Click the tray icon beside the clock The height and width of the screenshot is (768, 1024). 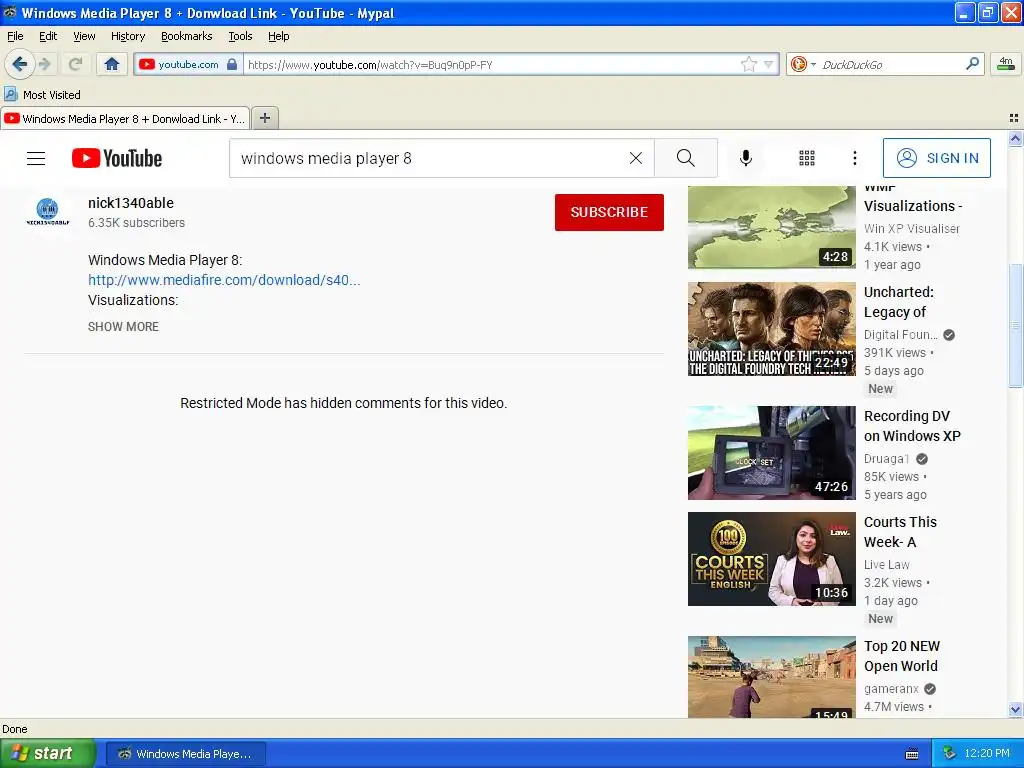pos(950,754)
